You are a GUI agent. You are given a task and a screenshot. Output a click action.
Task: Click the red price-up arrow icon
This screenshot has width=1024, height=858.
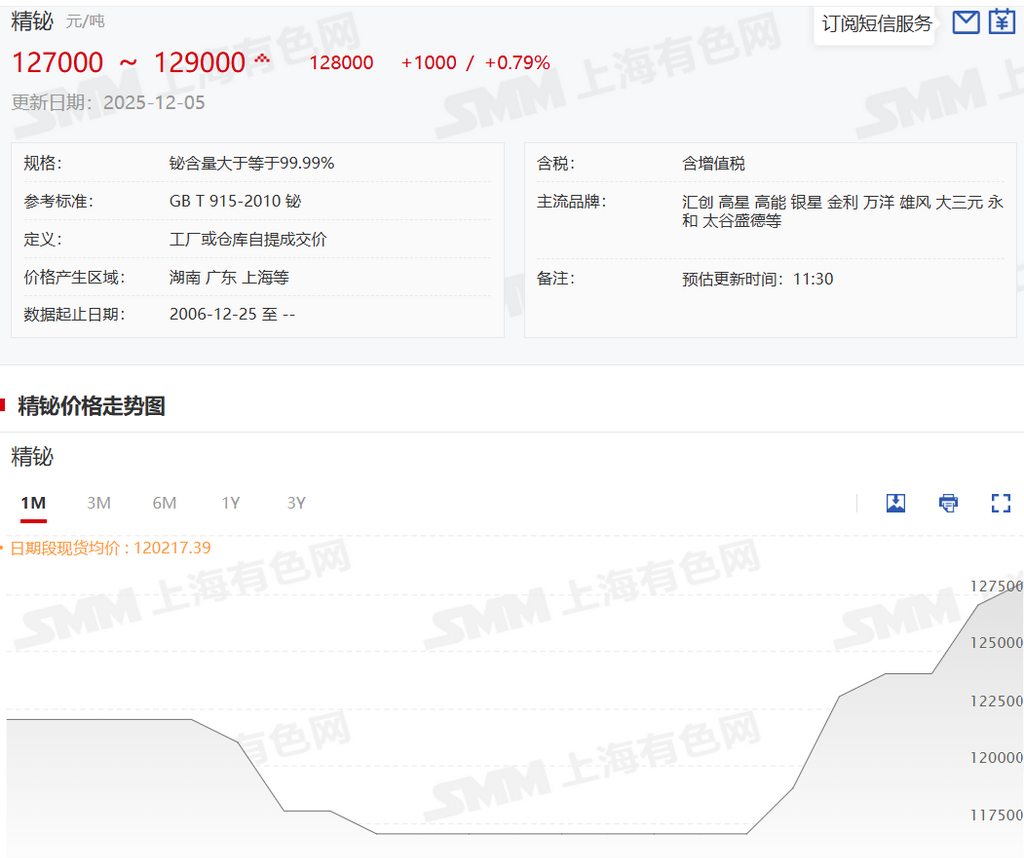262,59
